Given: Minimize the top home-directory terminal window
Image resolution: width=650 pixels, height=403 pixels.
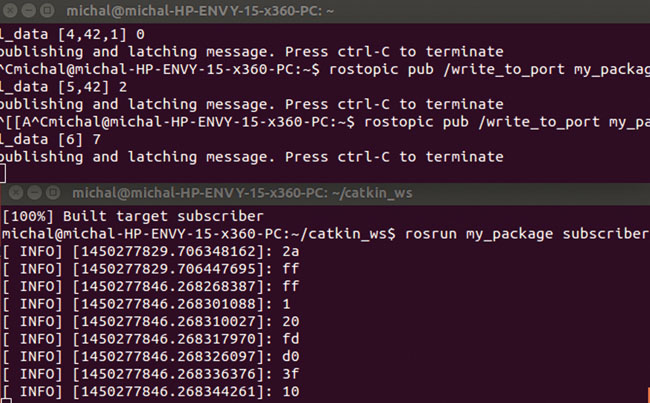Looking at the screenshot, I should pos(28,10).
